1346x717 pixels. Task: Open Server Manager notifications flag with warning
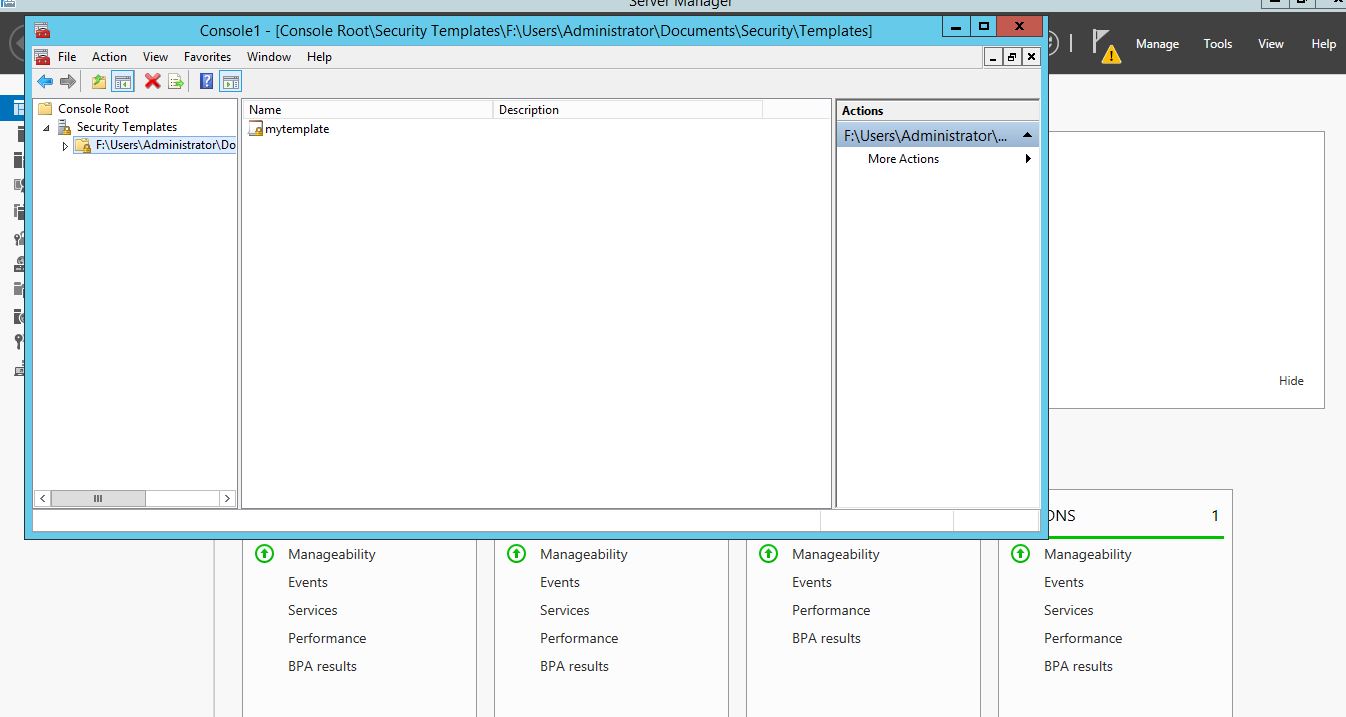pos(1105,46)
